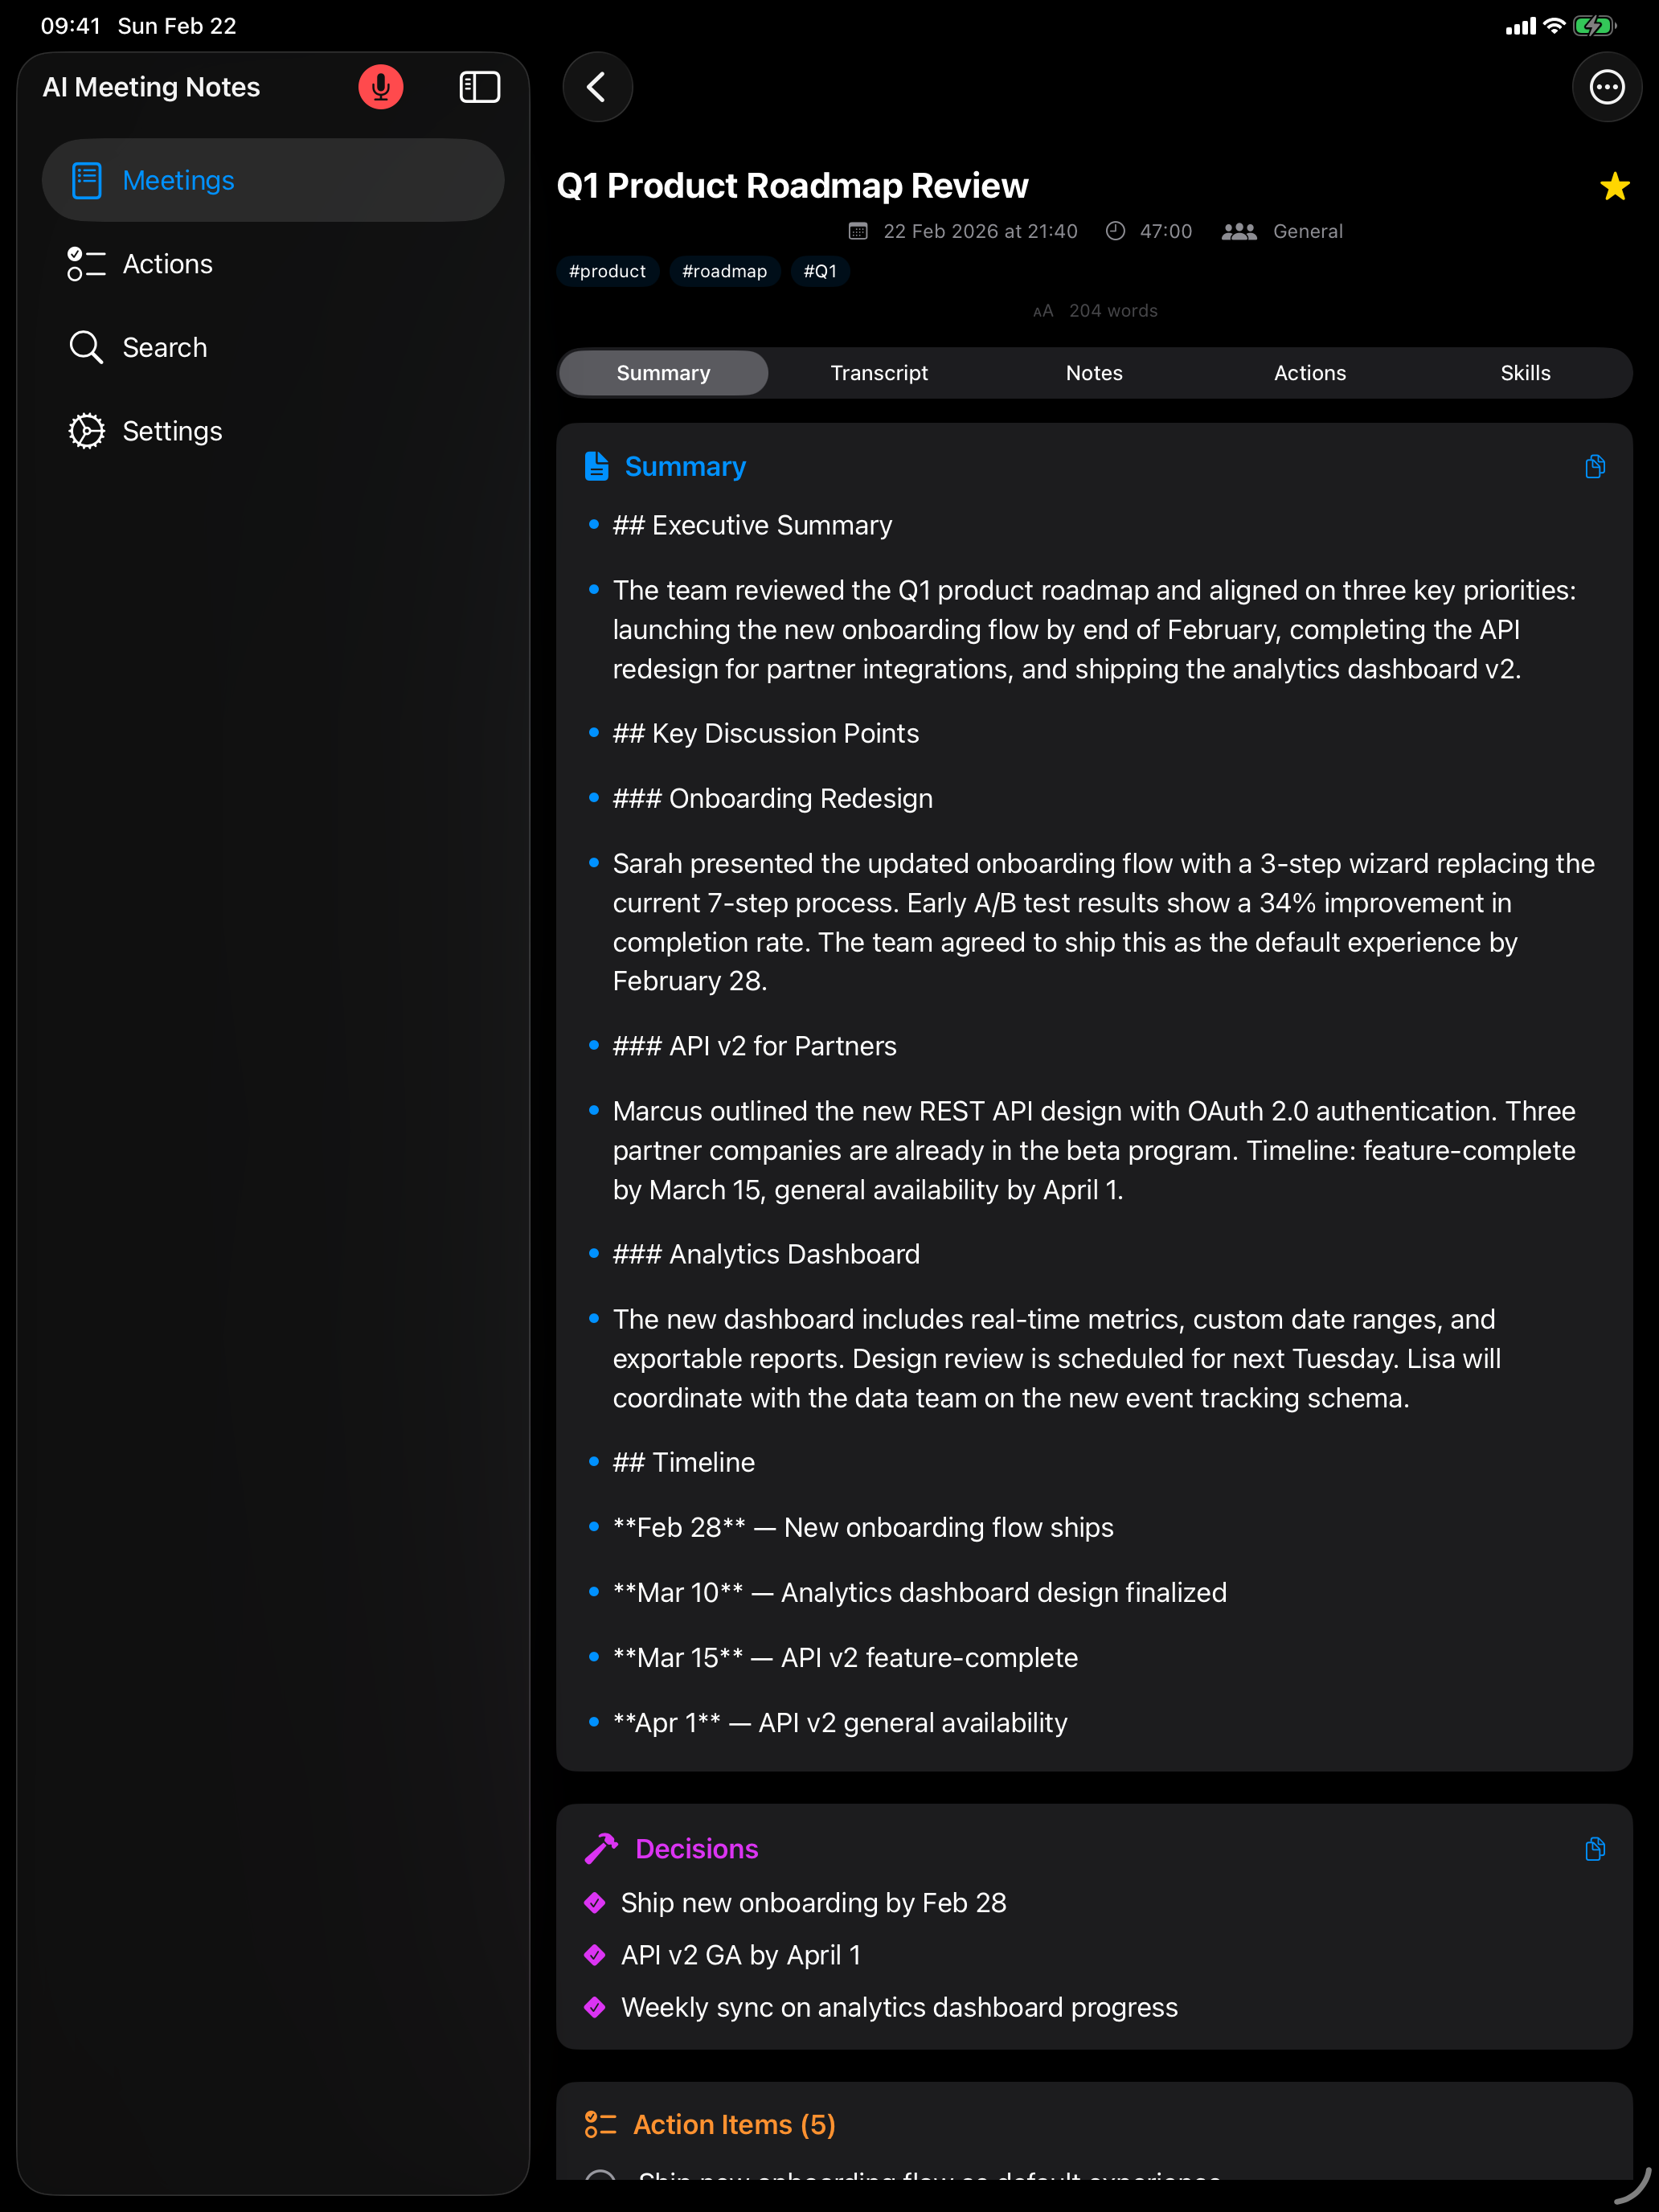Screen dimensions: 1659x2212
Task: Click the Settings gear icon
Action: pos(86,431)
